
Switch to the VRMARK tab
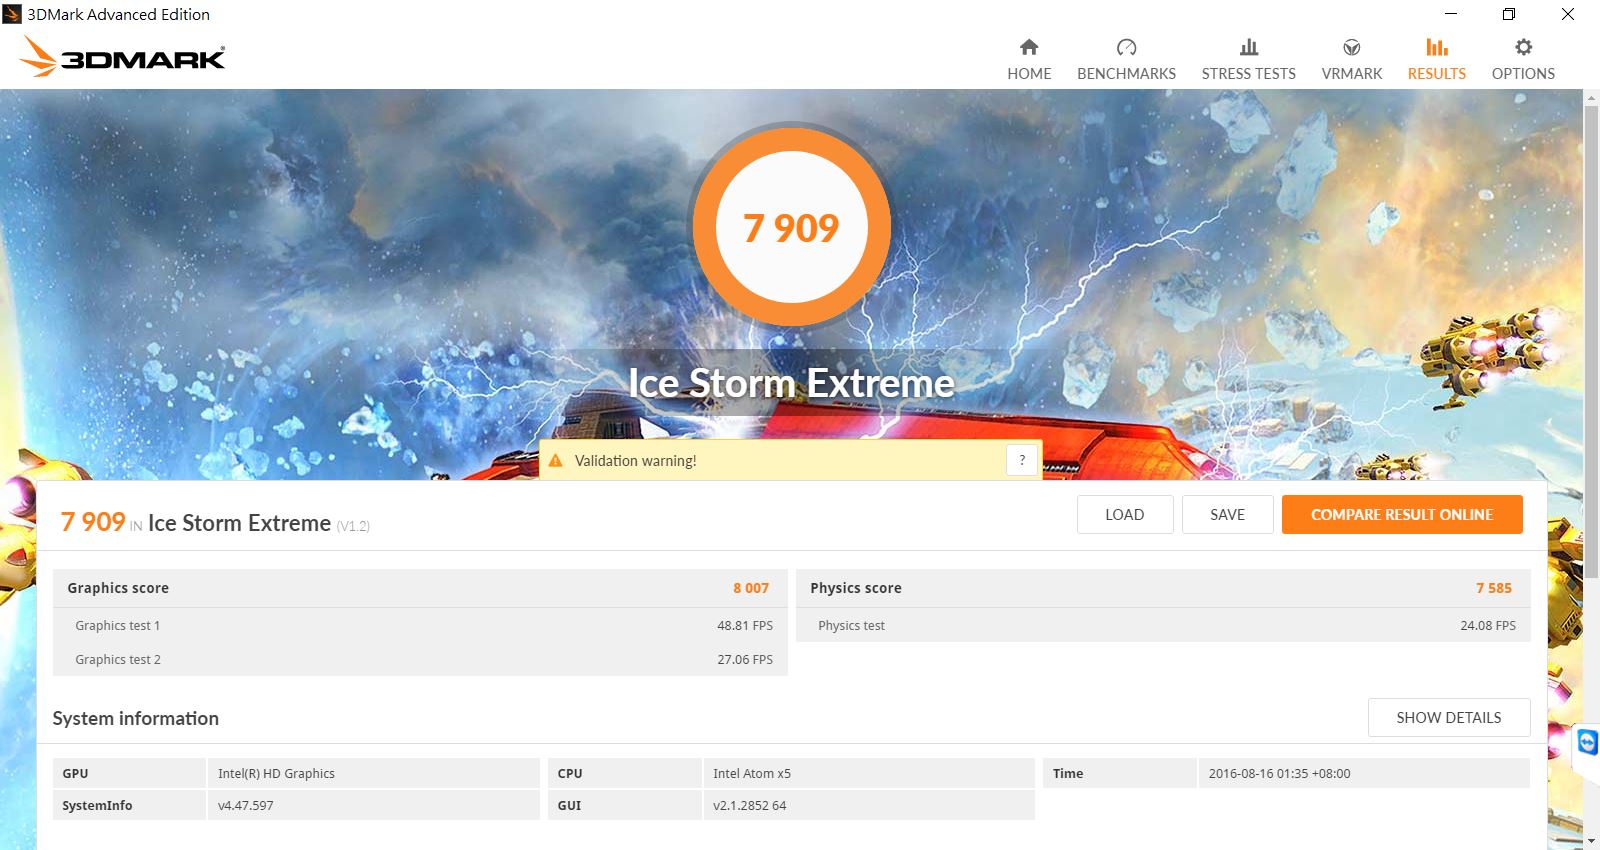point(1351,74)
